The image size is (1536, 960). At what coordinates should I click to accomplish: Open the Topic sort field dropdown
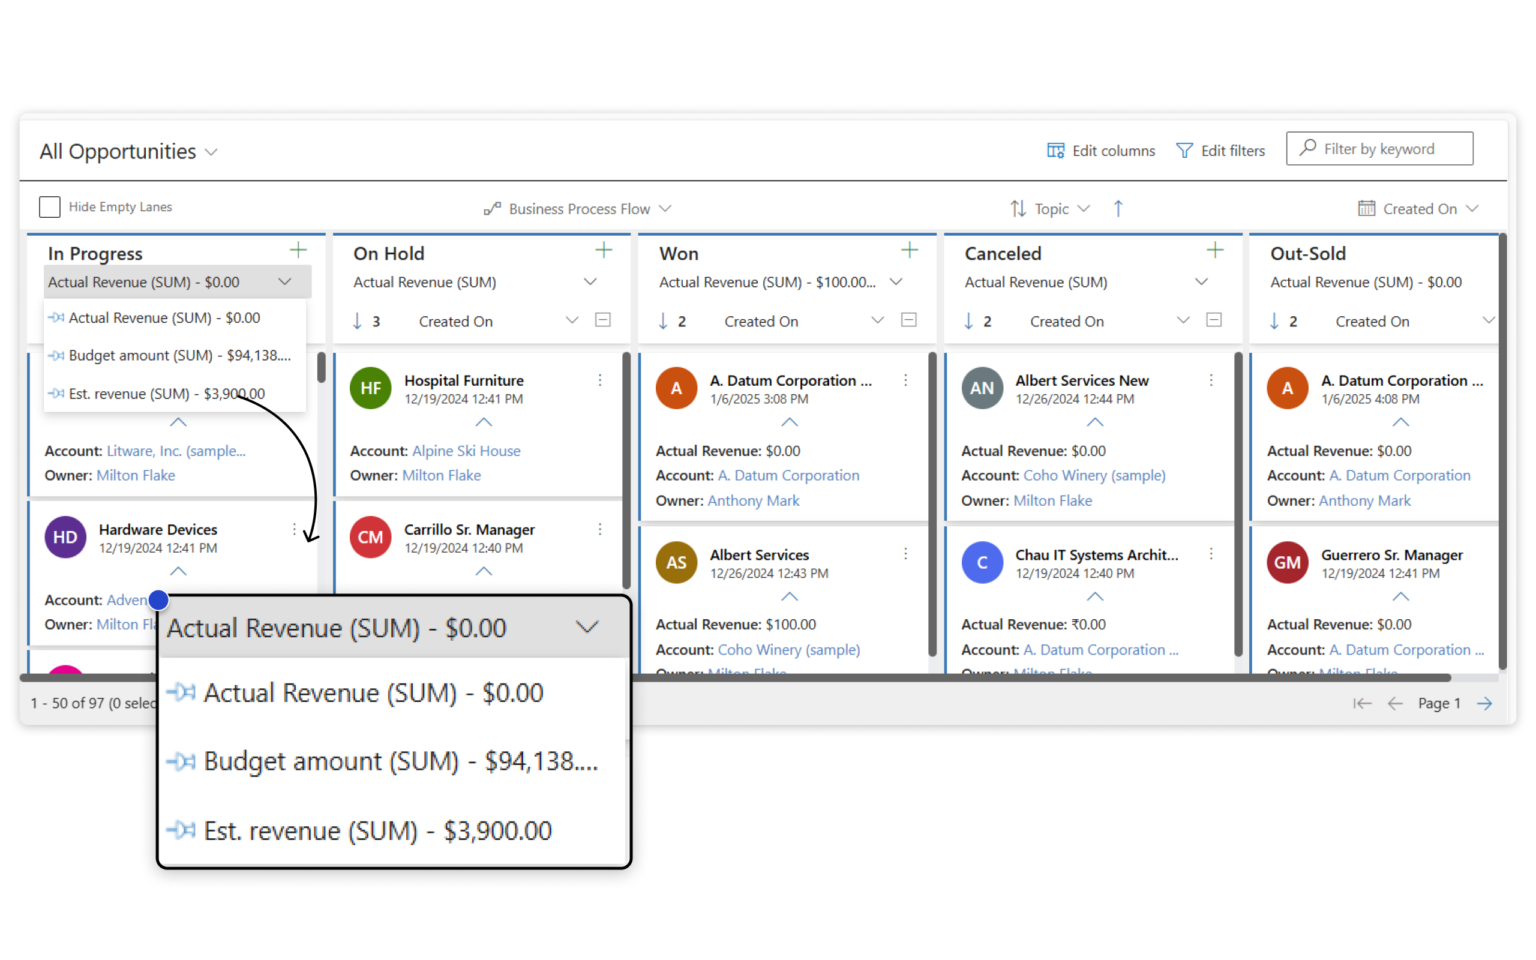click(1050, 208)
